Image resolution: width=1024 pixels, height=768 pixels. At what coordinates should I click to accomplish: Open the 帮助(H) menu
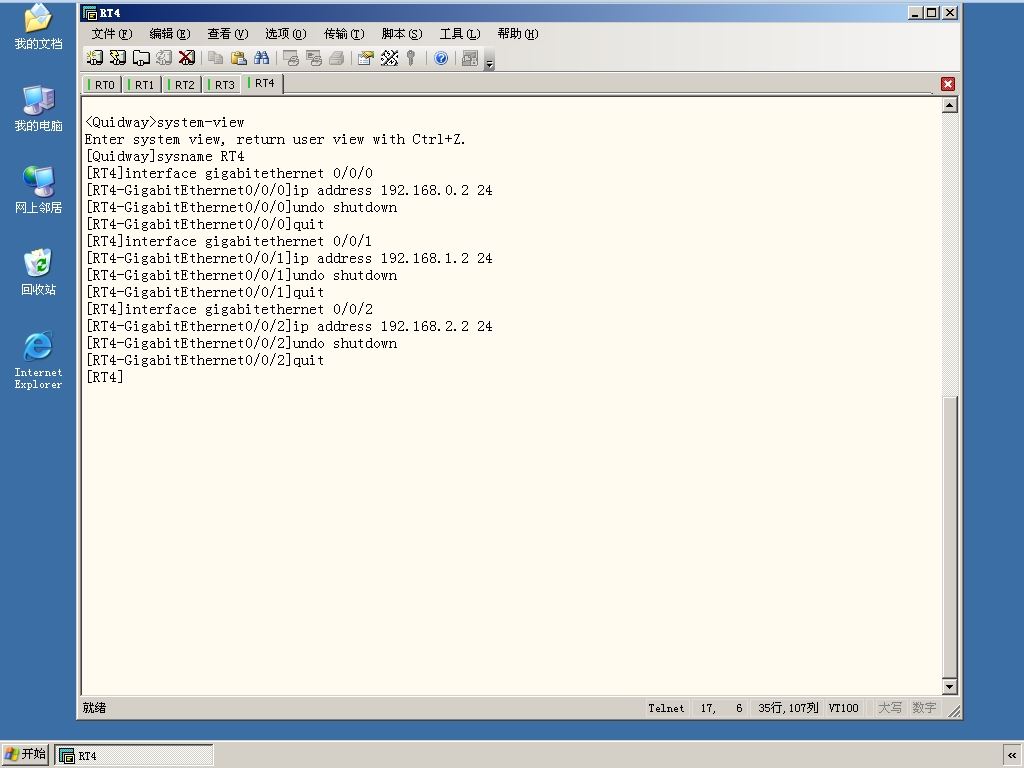[x=518, y=33]
